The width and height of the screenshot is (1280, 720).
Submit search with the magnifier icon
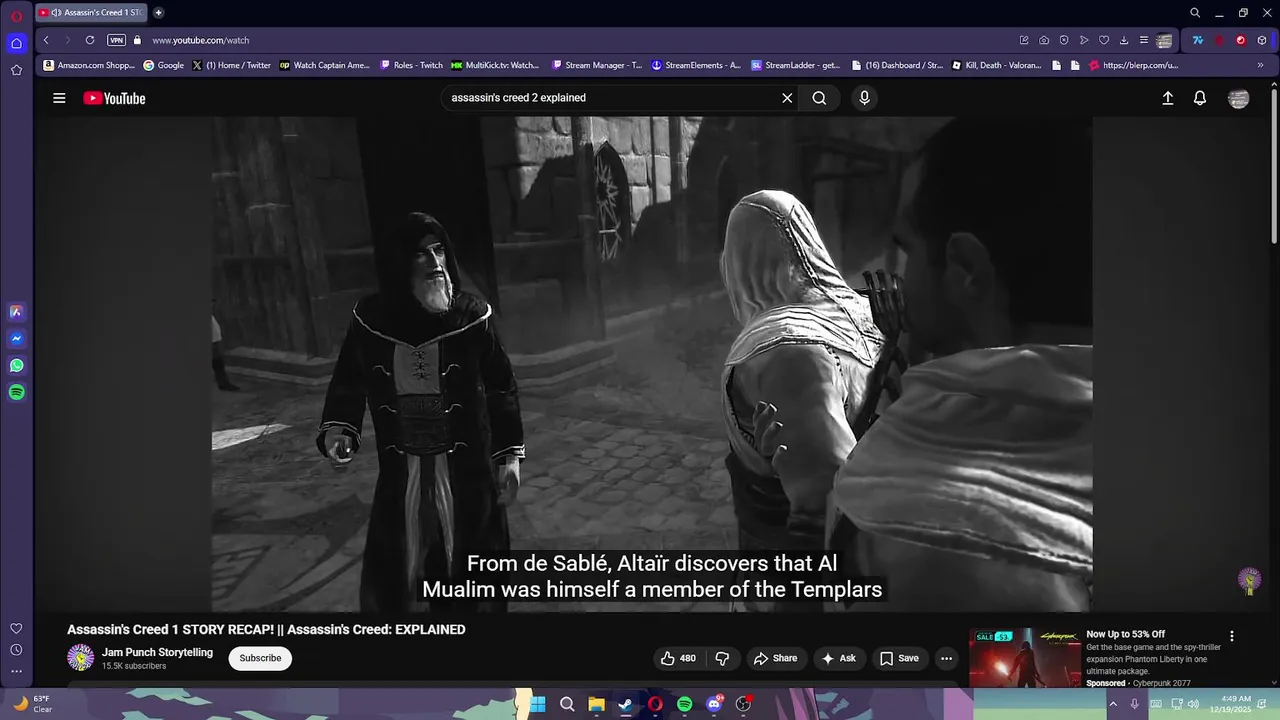pyautogui.click(x=819, y=98)
